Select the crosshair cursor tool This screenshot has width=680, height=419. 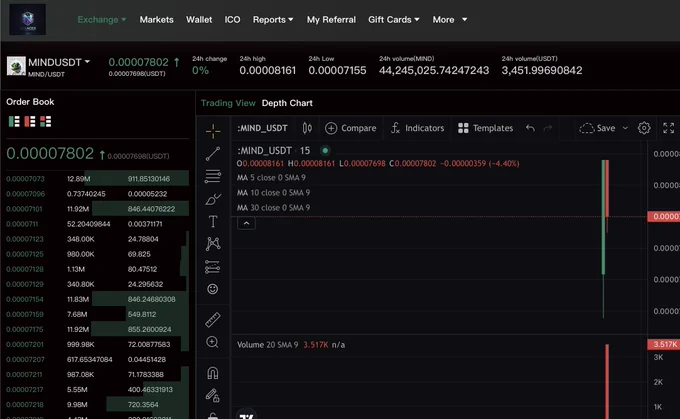tap(213, 131)
